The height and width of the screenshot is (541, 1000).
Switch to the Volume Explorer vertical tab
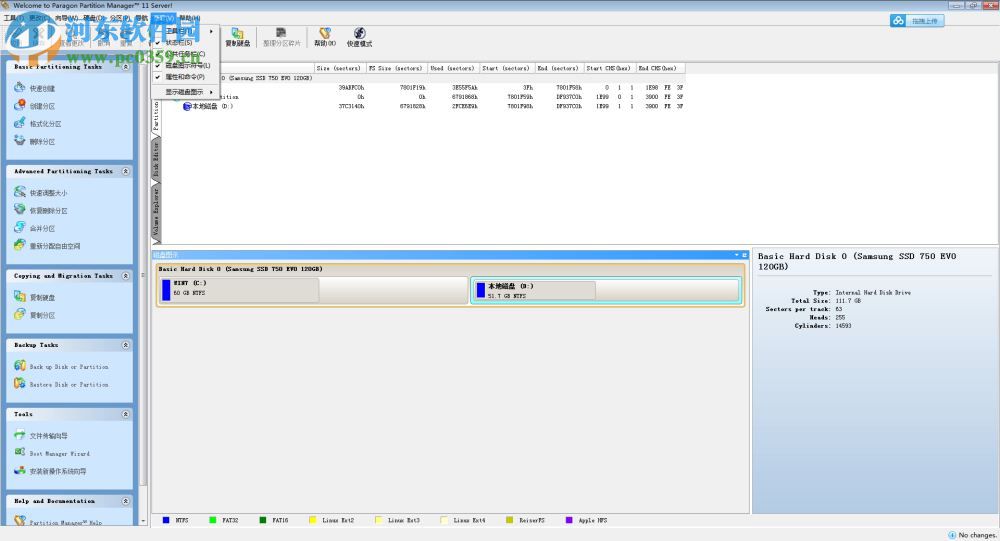156,212
